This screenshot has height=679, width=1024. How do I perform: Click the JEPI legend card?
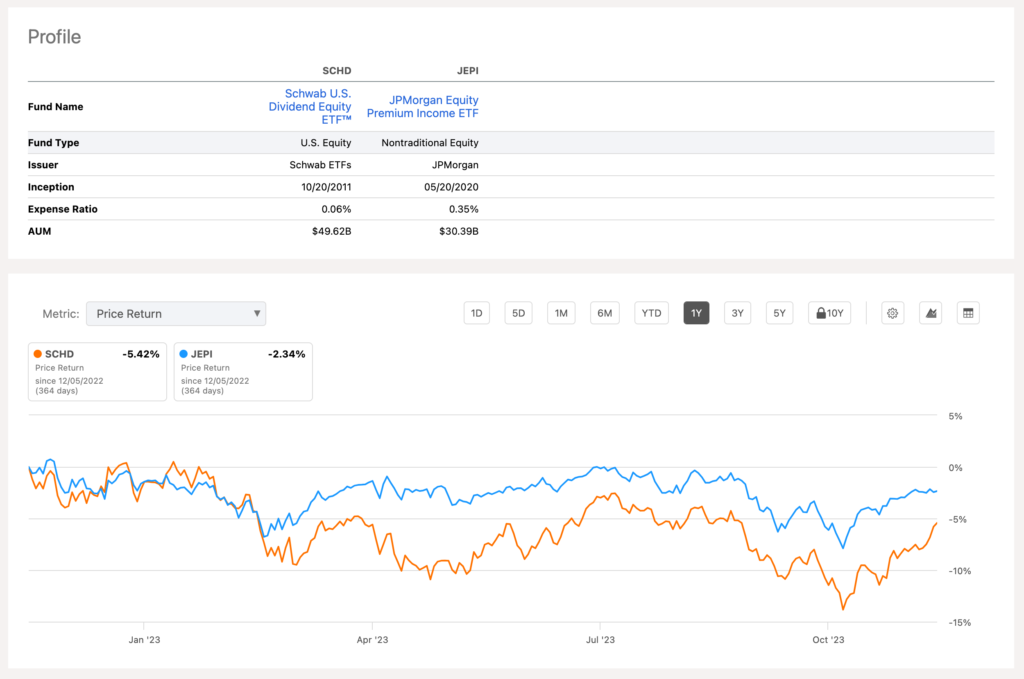(243, 371)
